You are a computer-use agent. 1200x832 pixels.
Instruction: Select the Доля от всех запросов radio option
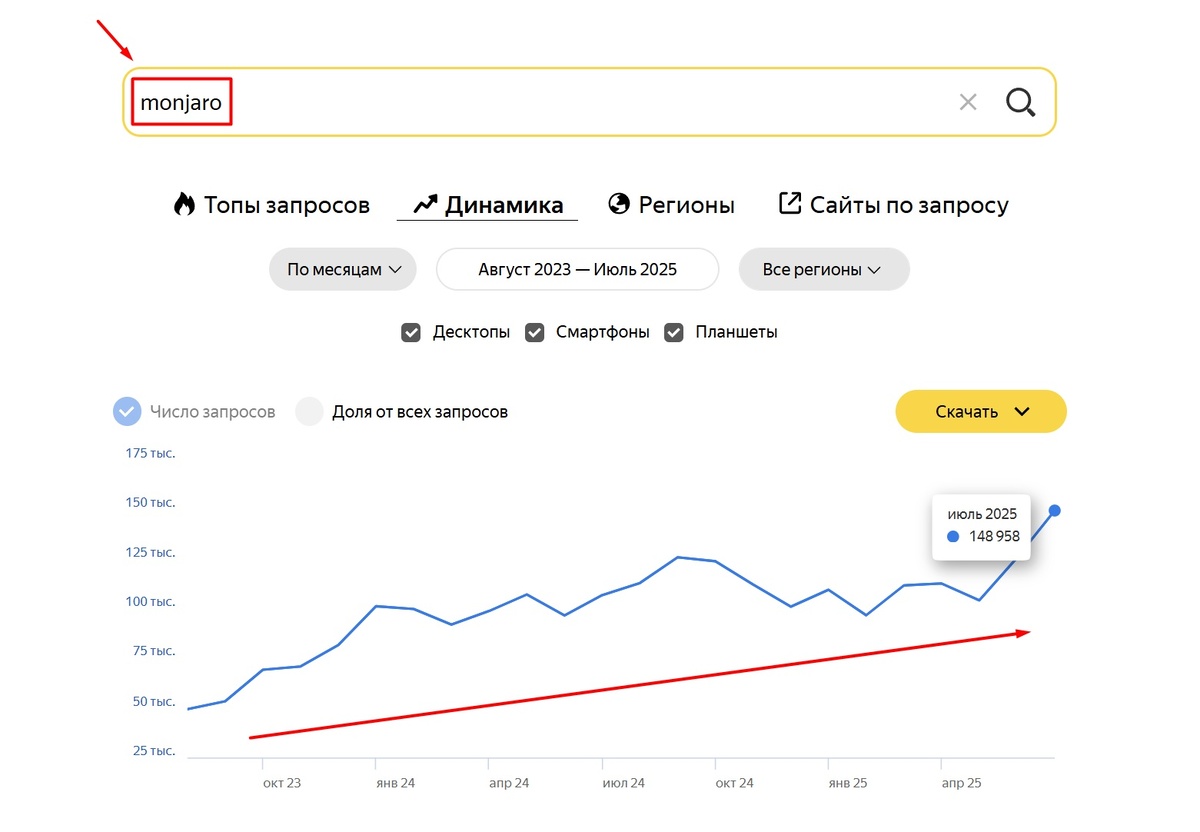click(x=309, y=411)
